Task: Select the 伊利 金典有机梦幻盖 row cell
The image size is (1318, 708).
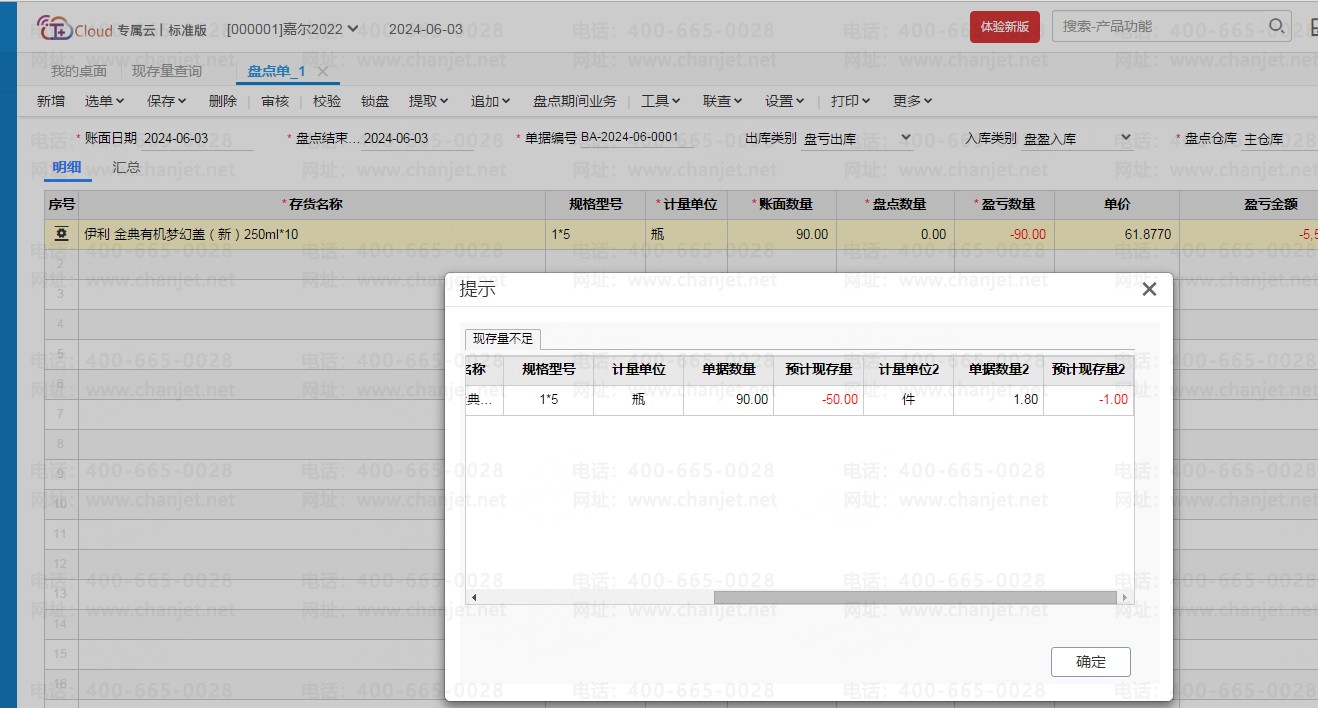Action: tap(311, 234)
